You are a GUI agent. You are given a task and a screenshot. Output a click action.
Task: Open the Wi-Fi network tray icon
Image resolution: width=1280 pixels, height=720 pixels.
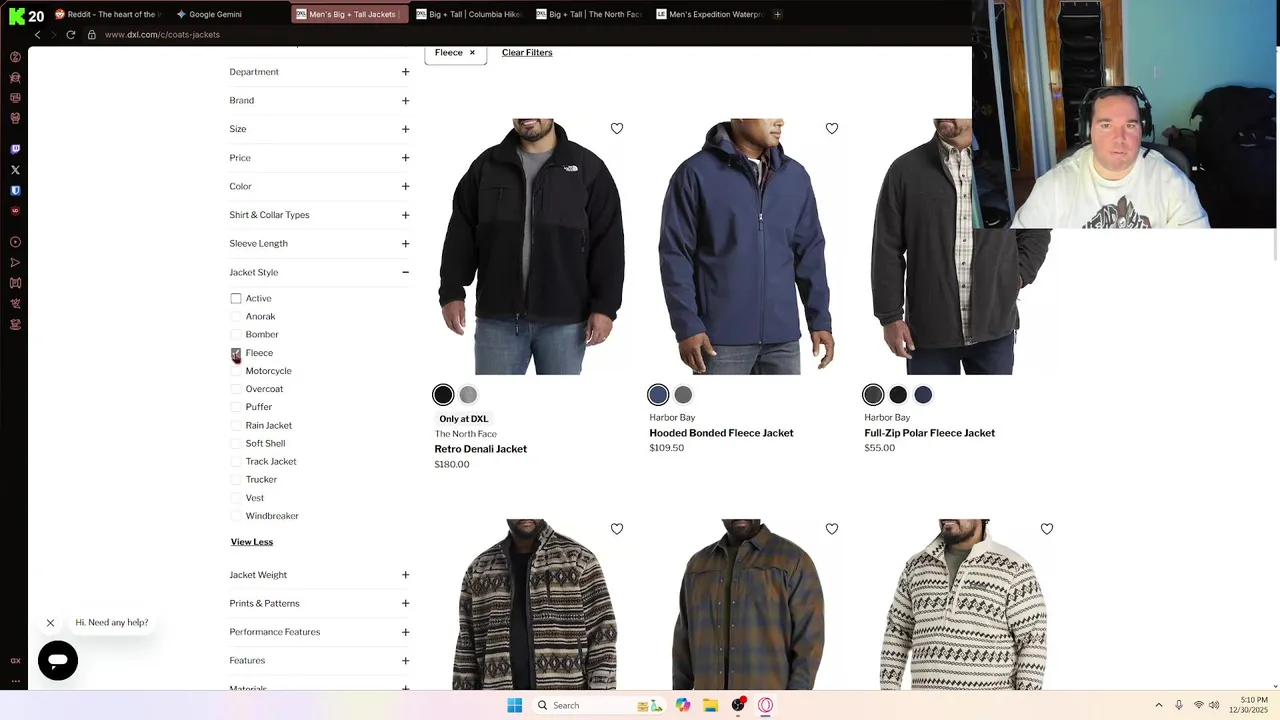1198,705
